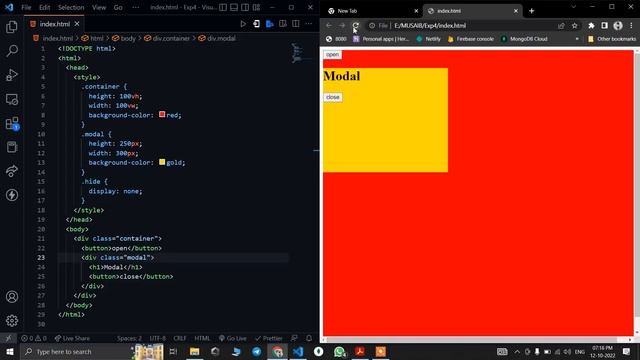Change the HTML language mode
This screenshot has width=640, height=360.
pyautogui.click(x=202, y=338)
